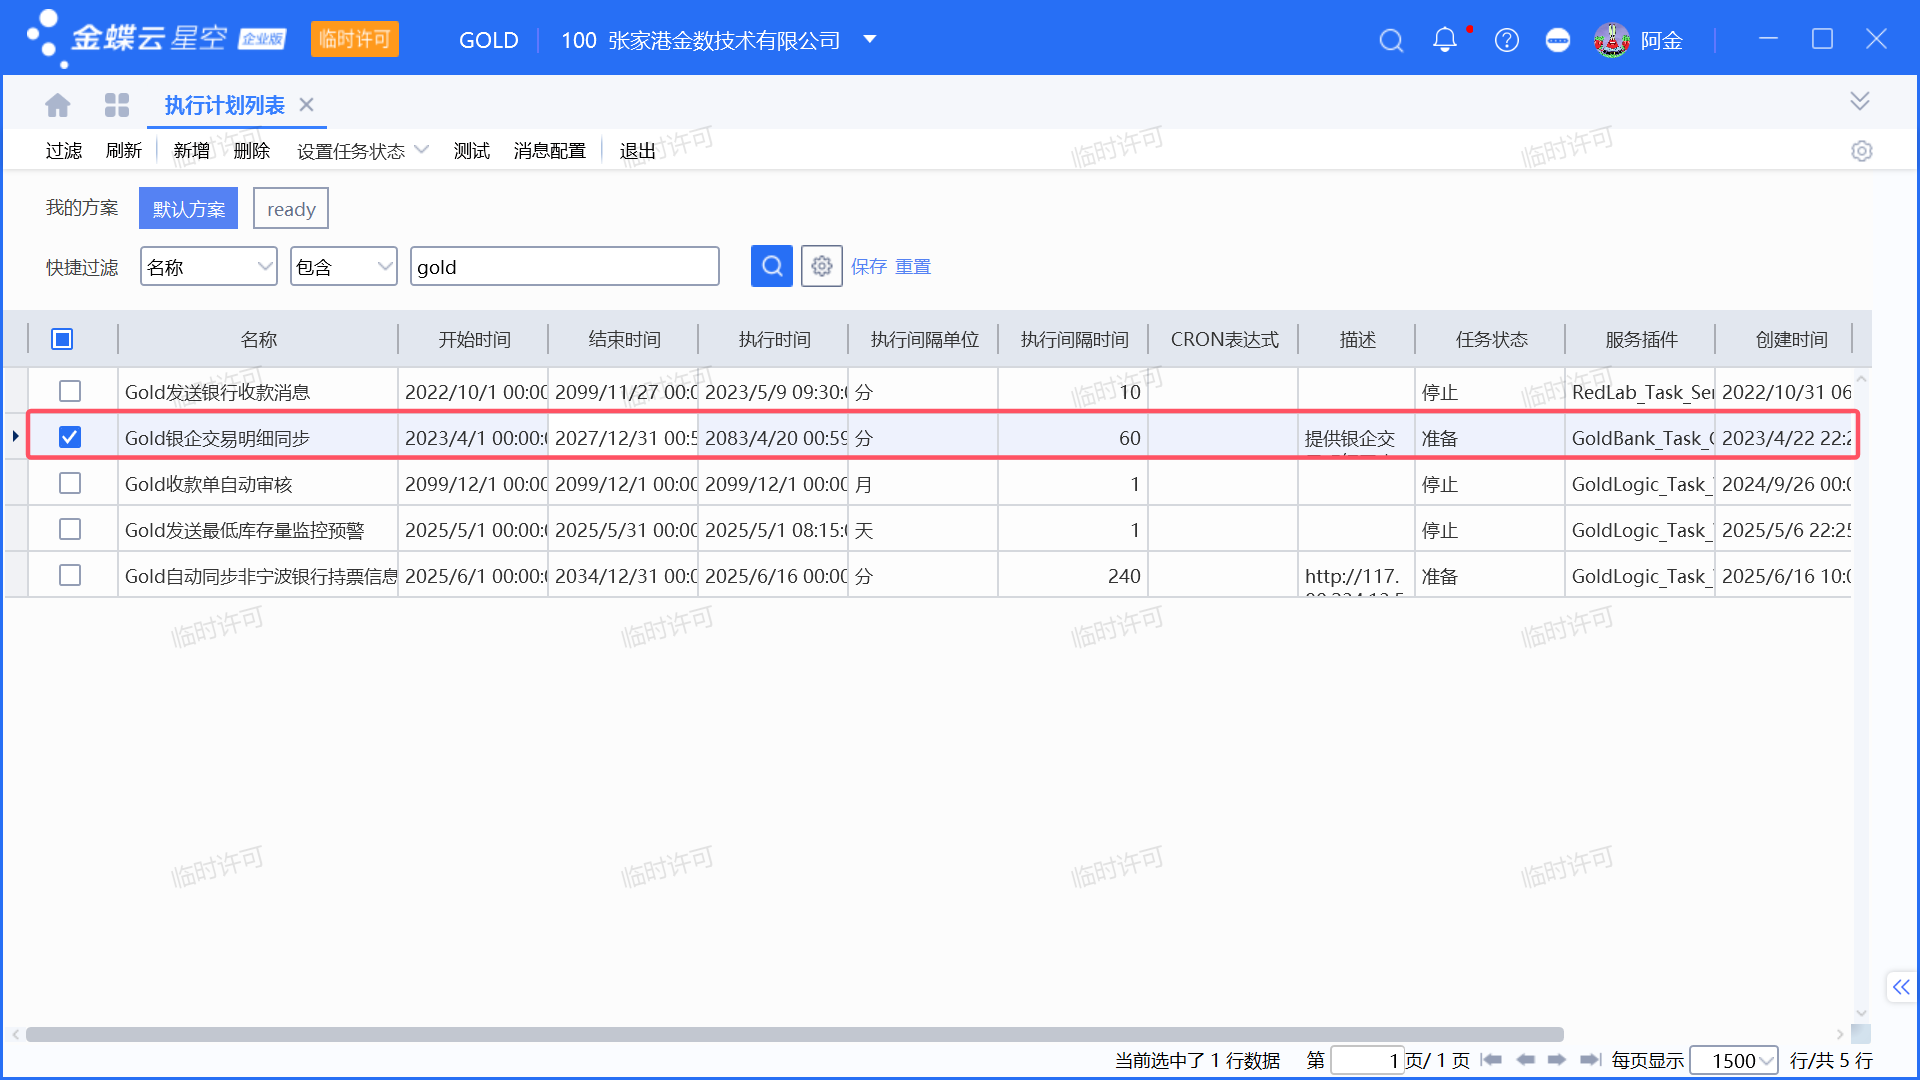The width and height of the screenshot is (1920, 1080).
Task: Click the search magnifier in header
Action: [1391, 40]
